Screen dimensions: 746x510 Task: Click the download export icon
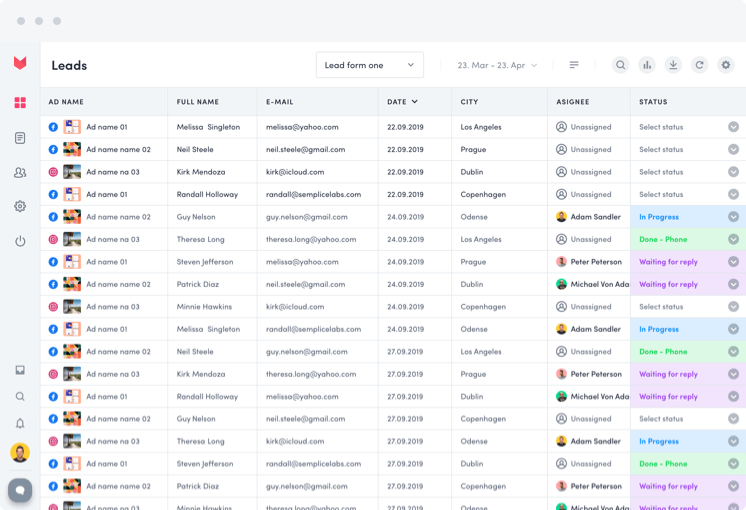click(x=673, y=65)
